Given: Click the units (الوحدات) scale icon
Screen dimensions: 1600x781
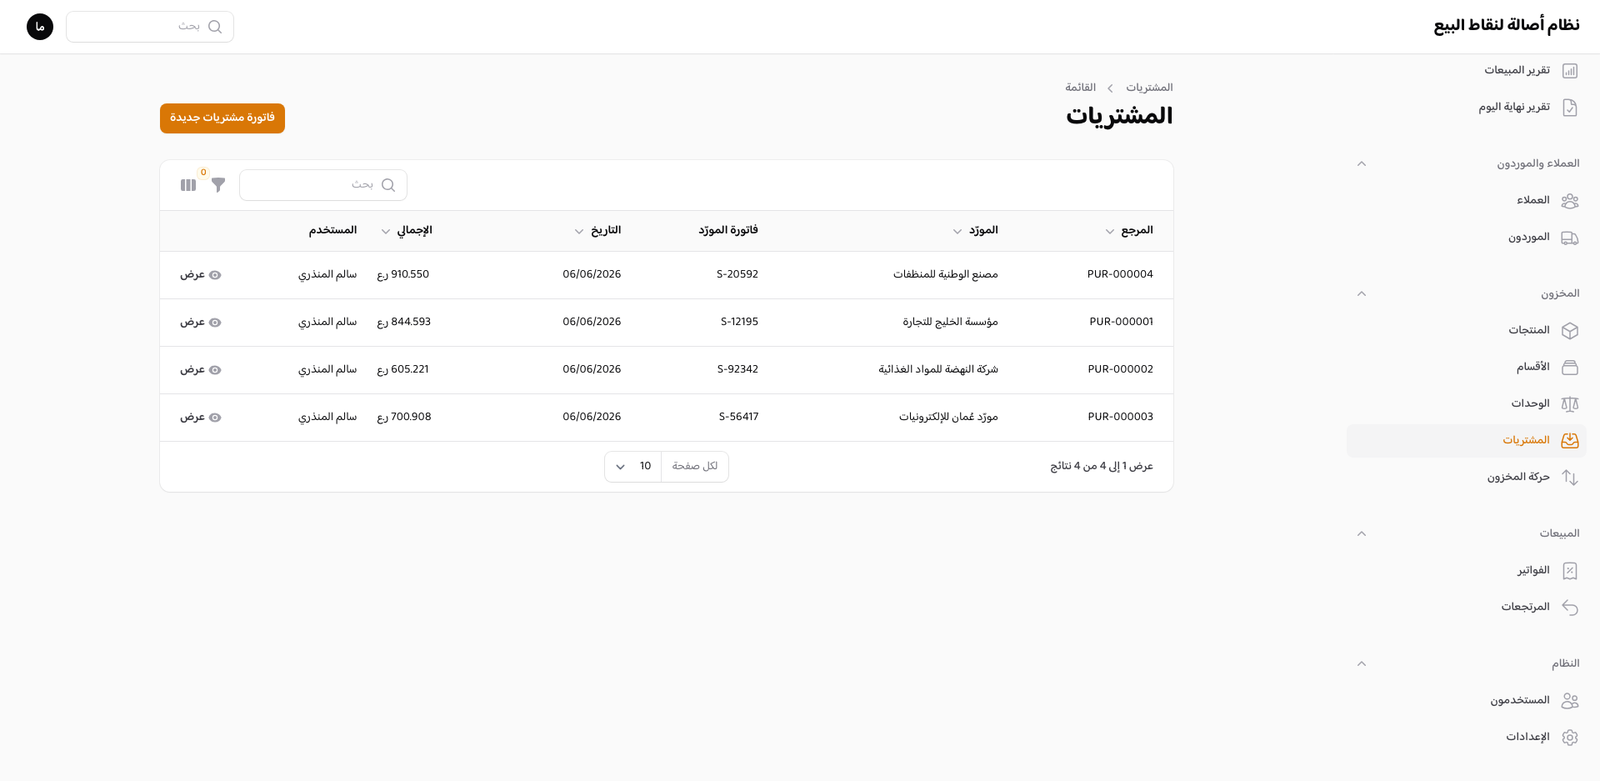Looking at the screenshot, I should tap(1570, 404).
